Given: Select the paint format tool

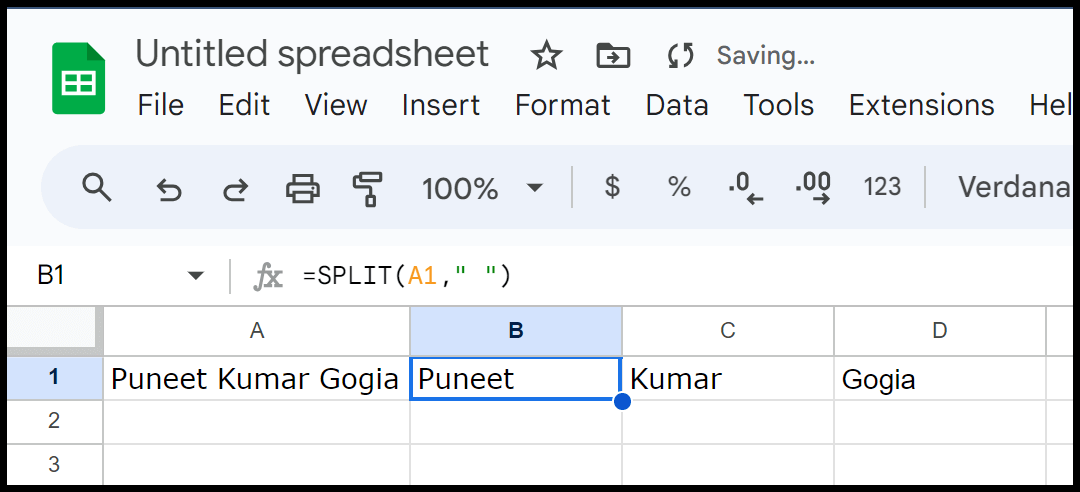Looking at the screenshot, I should [x=367, y=189].
